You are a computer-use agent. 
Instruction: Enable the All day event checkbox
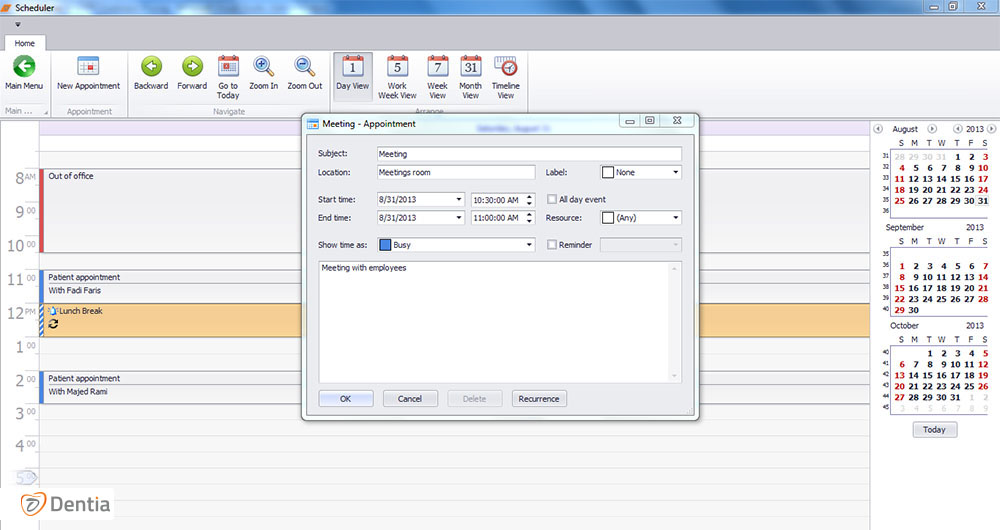[x=553, y=200]
